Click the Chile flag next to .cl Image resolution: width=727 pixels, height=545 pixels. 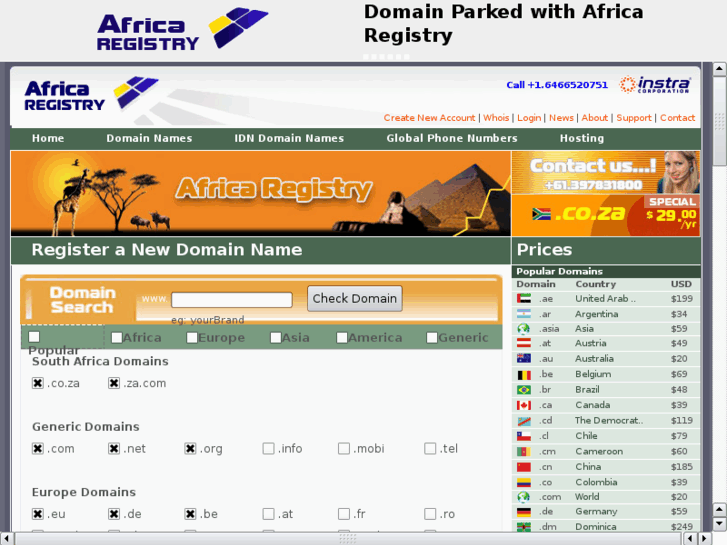point(524,436)
